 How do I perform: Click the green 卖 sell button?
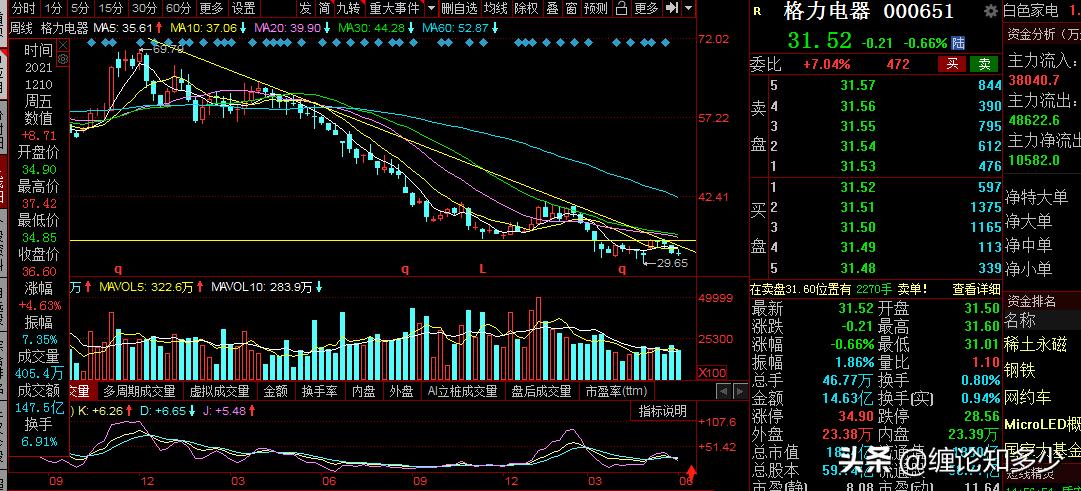984,64
